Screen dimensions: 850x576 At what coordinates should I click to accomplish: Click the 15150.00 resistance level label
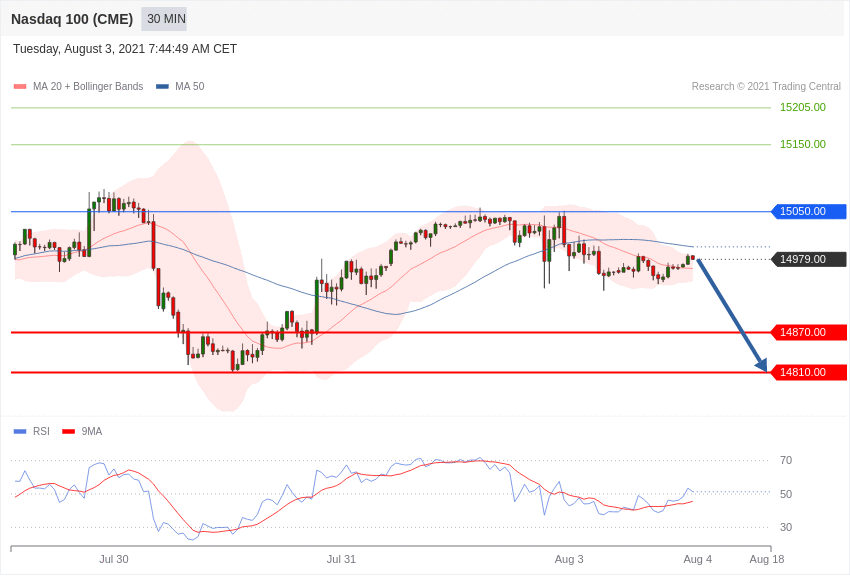click(802, 144)
